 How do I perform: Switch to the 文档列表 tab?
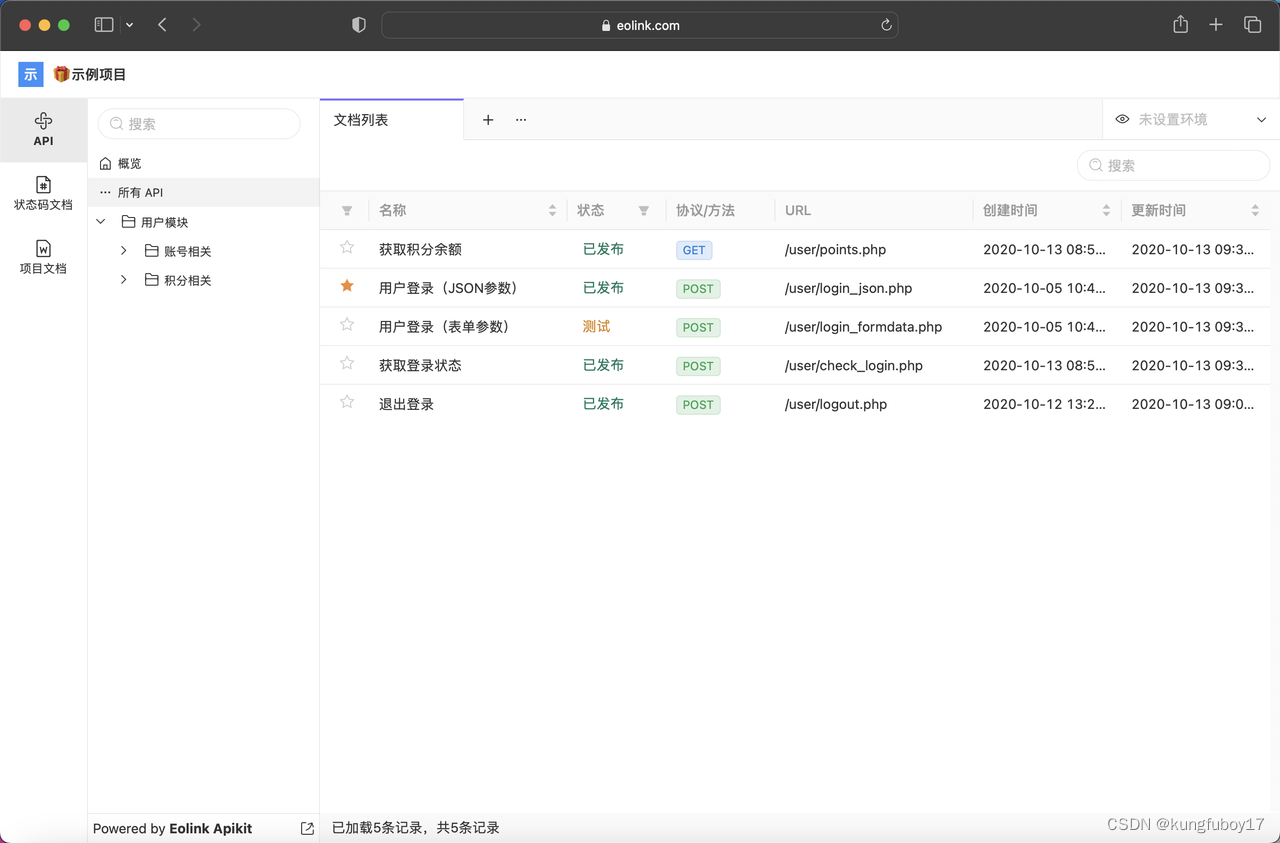point(392,120)
